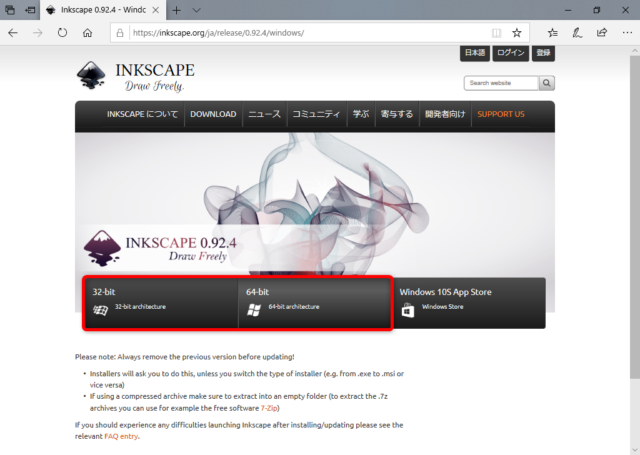
Task: Open the favorites hub
Action: point(553,33)
